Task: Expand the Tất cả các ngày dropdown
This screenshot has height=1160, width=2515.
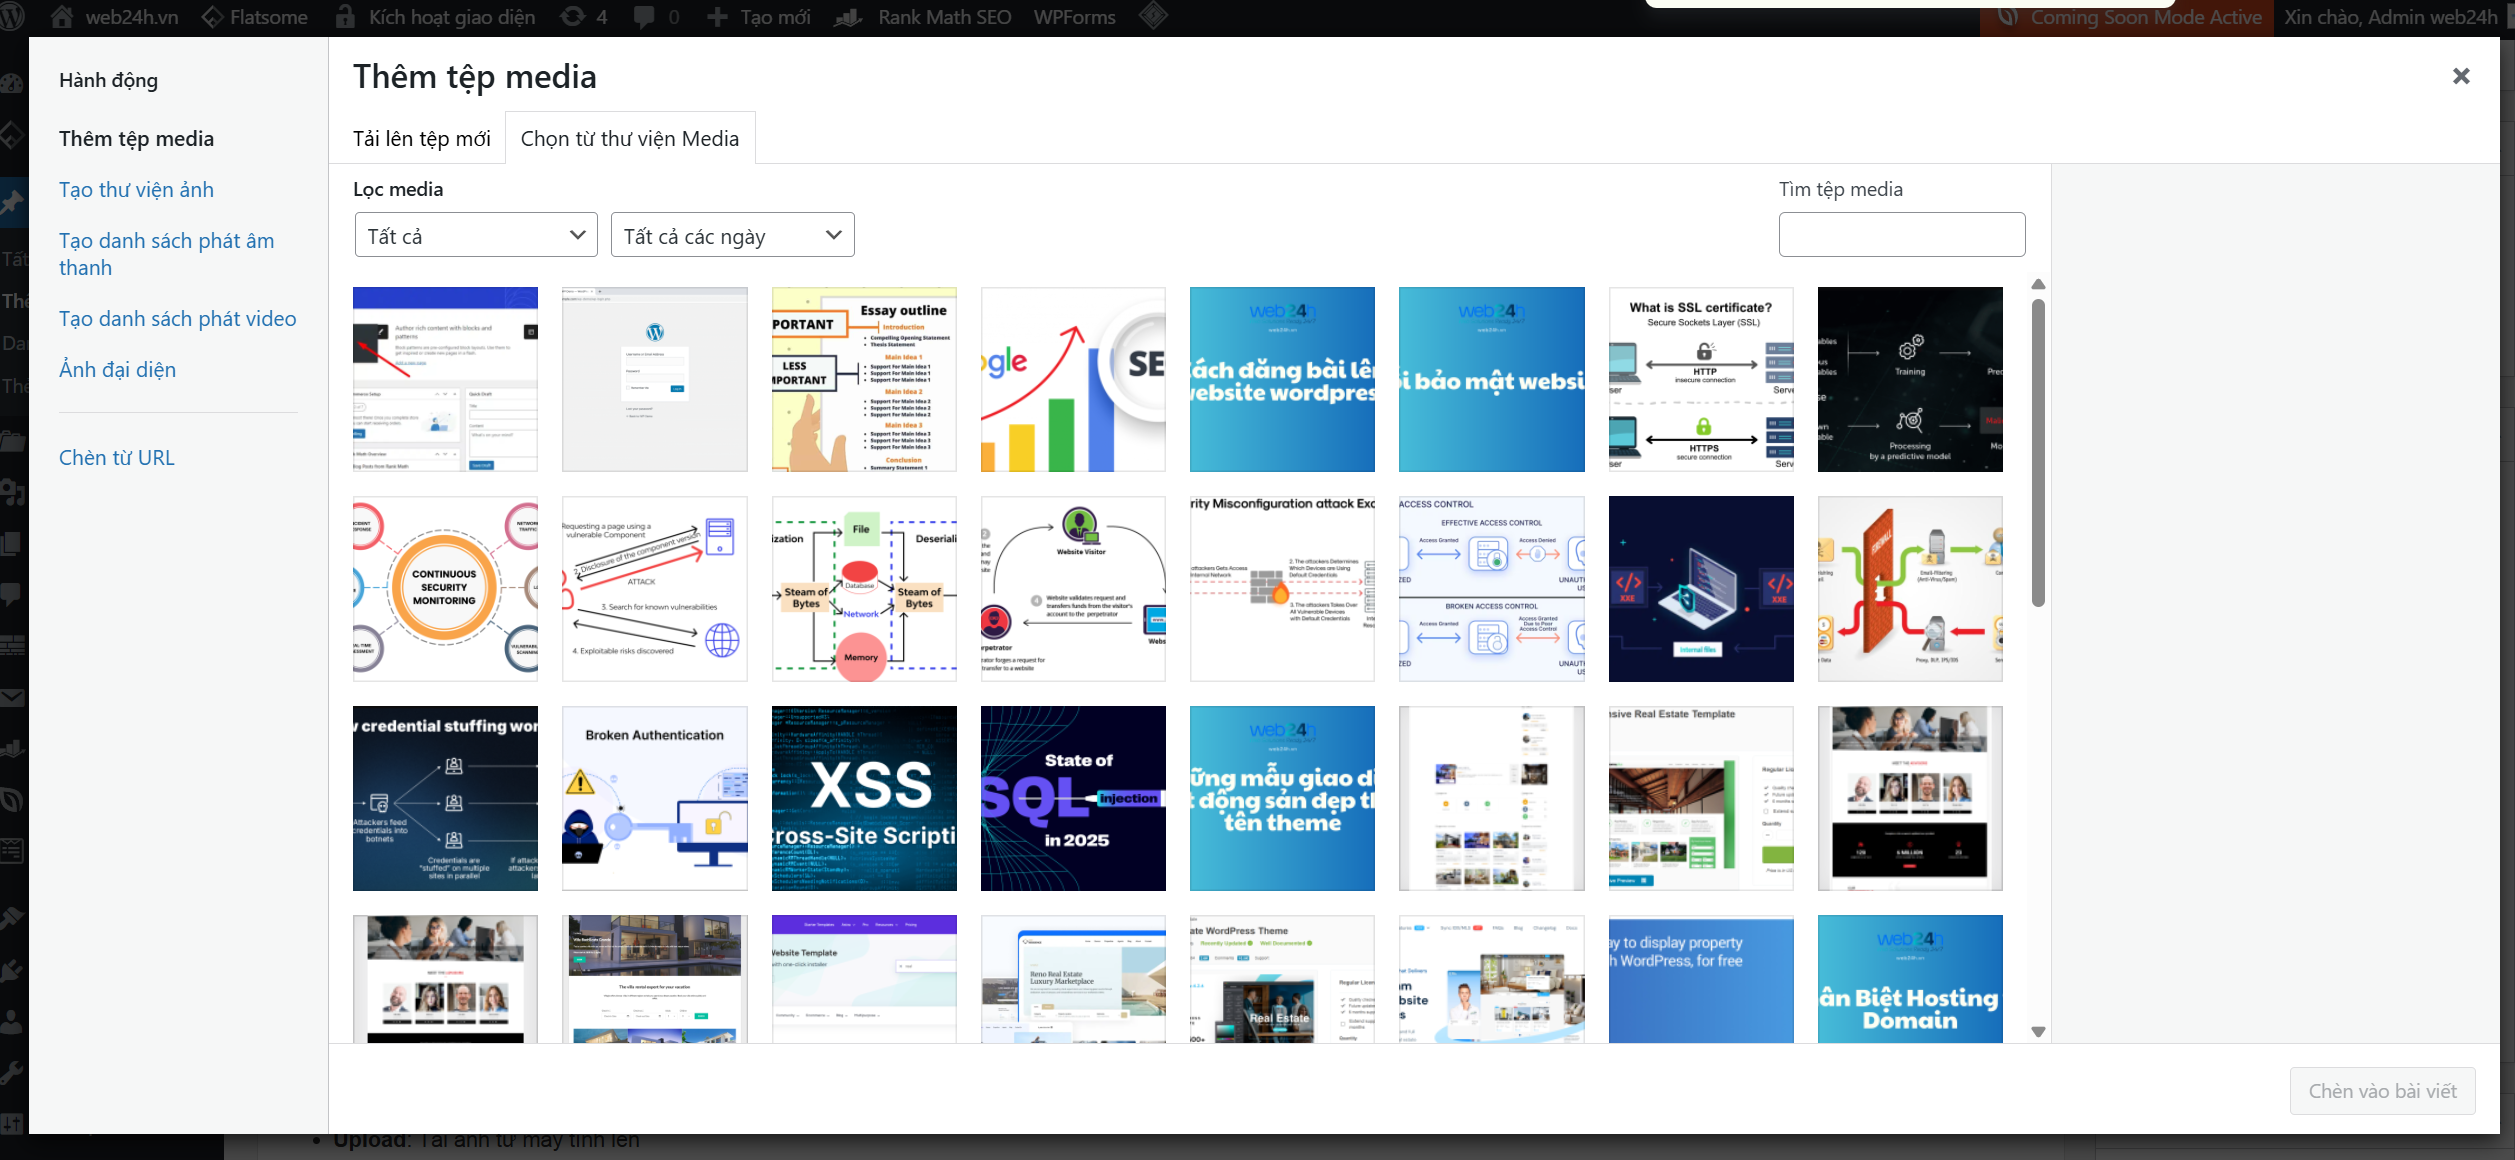Action: [732, 235]
